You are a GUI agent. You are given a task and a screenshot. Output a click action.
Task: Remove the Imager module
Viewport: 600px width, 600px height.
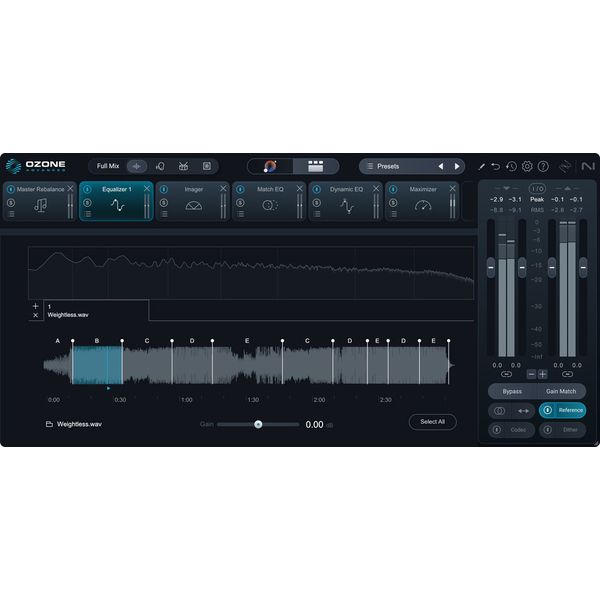[223, 188]
